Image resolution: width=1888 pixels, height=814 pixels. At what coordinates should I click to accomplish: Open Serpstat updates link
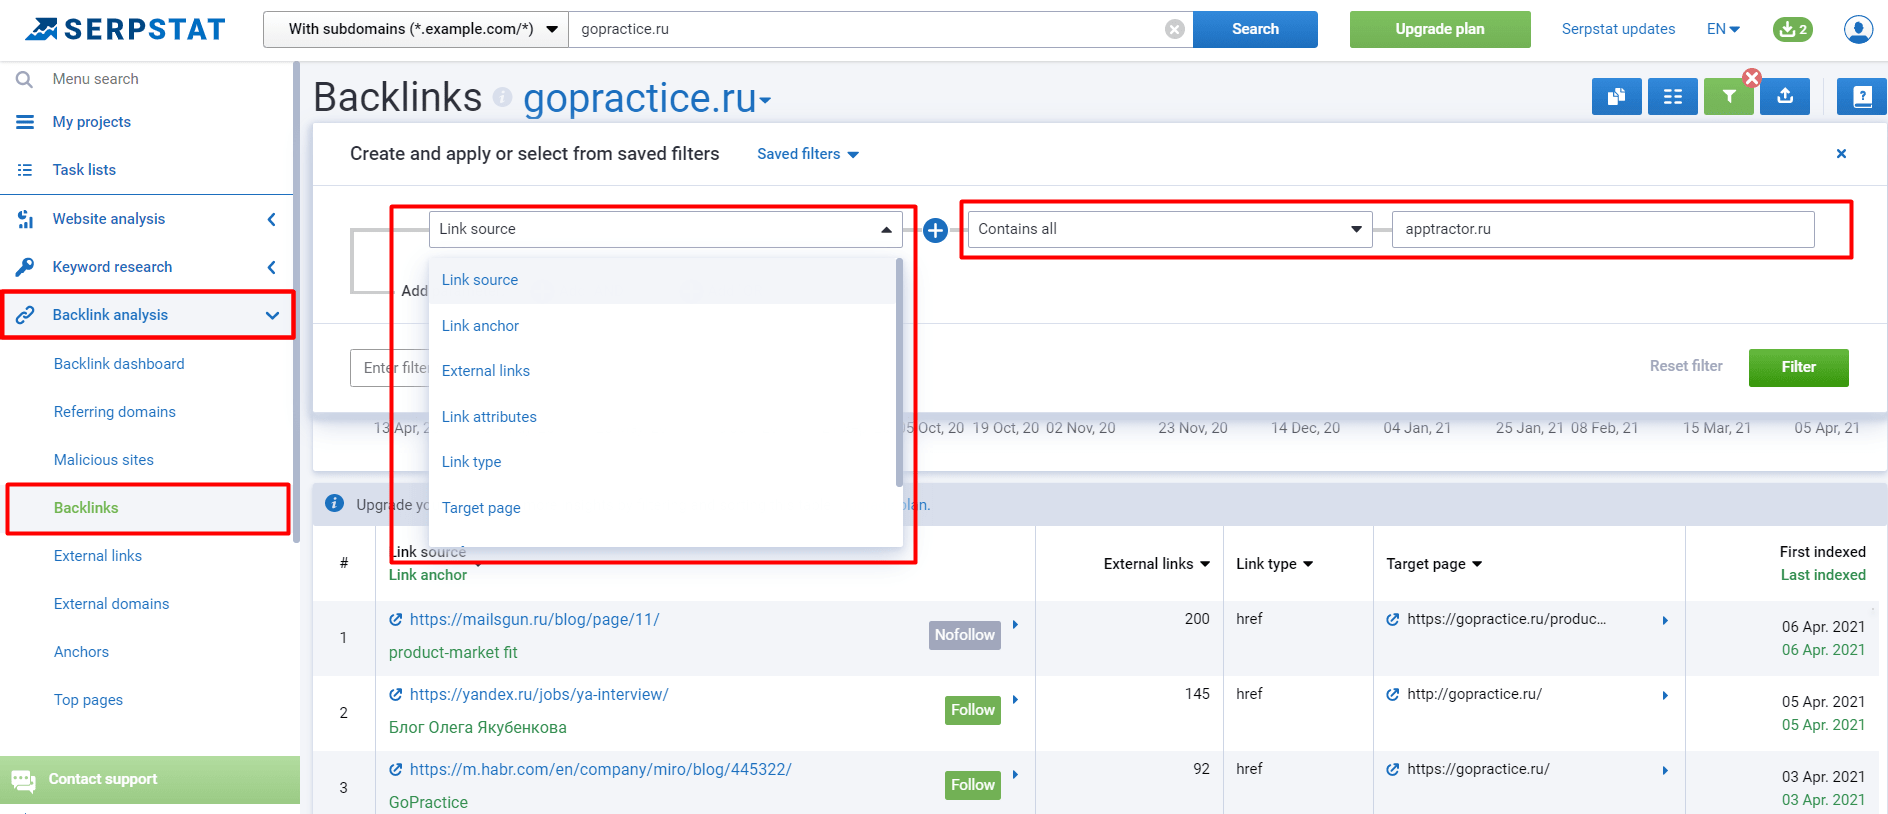pos(1618,29)
